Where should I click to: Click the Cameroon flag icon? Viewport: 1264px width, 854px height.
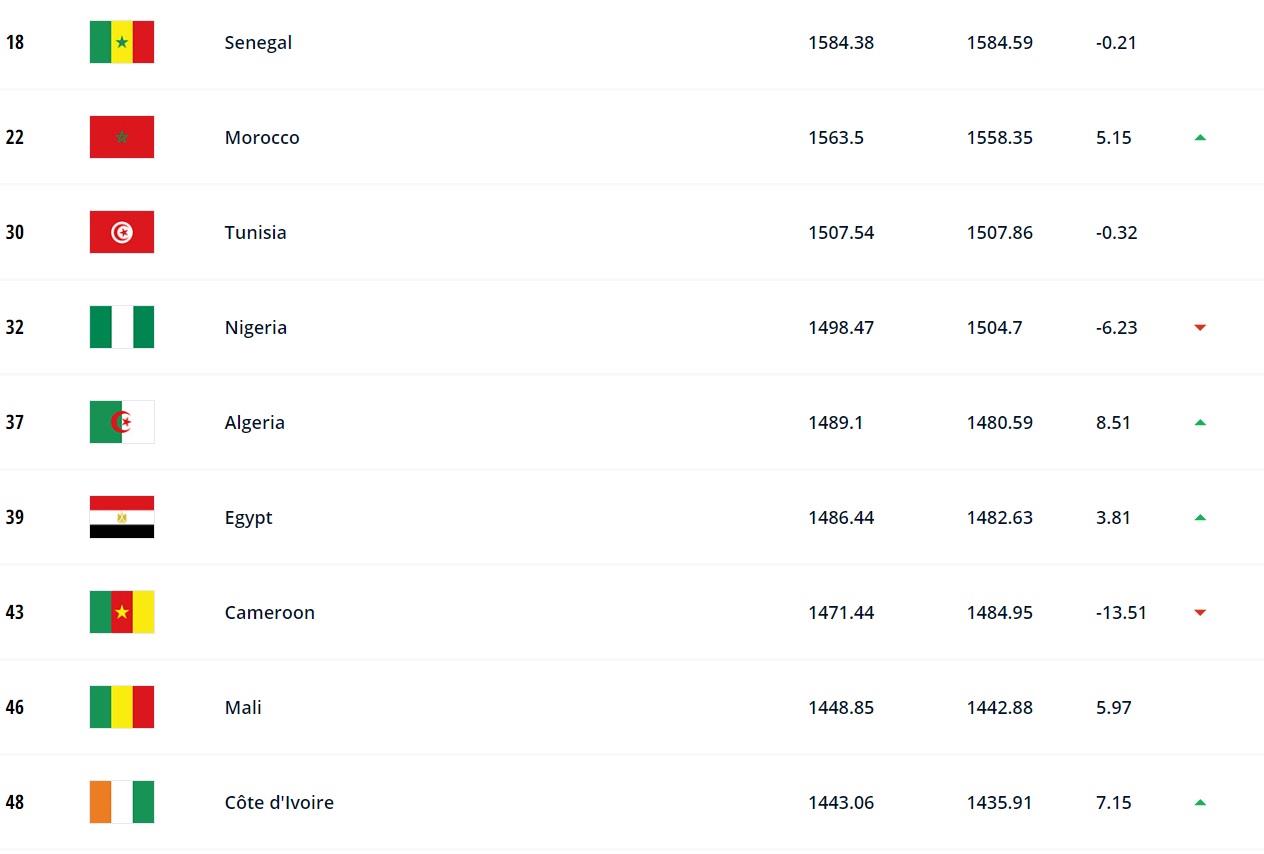(x=122, y=612)
